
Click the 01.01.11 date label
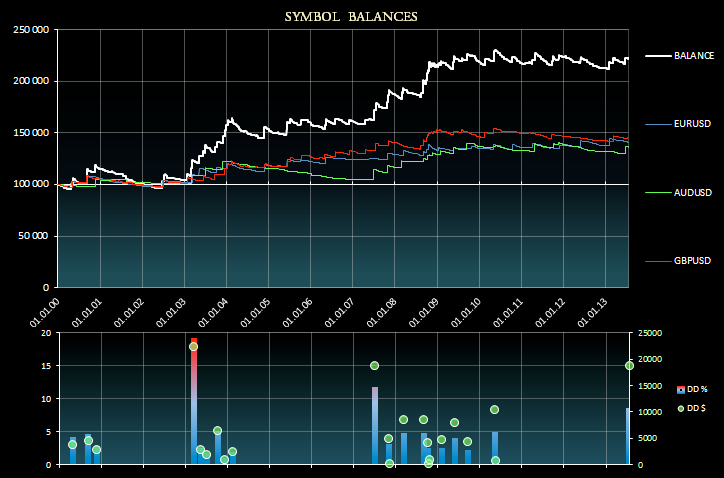pyautogui.click(x=508, y=313)
